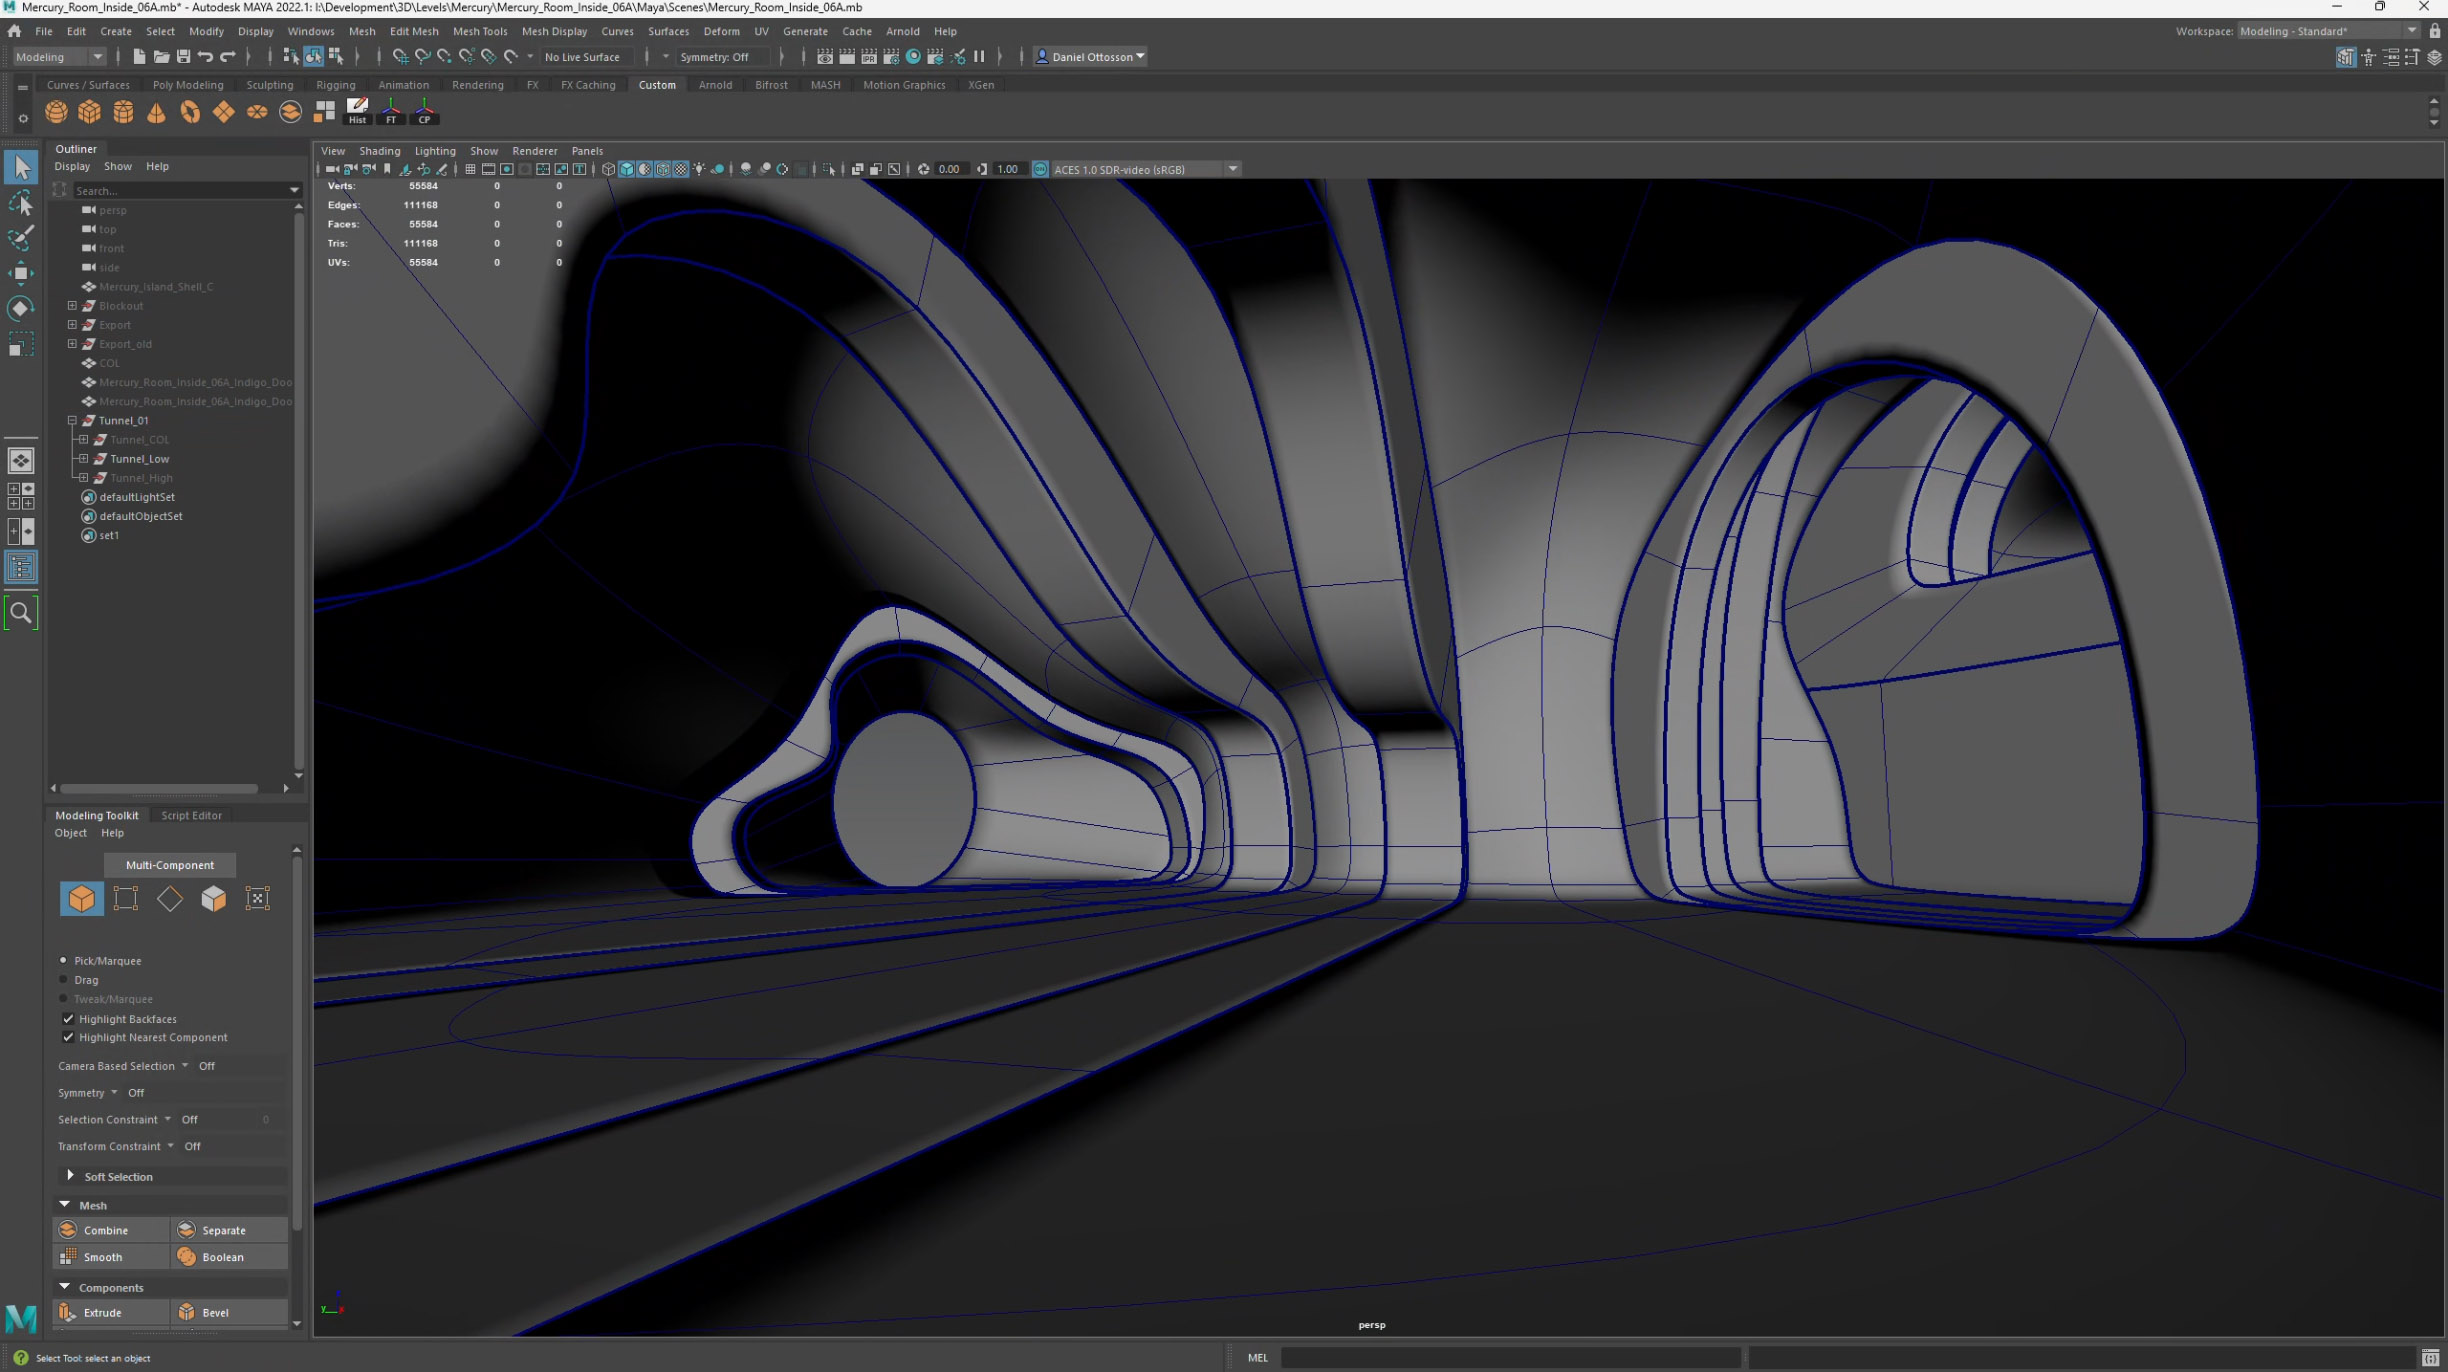
Task: Toggle Highlight Nearest Component checkbox
Action: click(69, 1037)
